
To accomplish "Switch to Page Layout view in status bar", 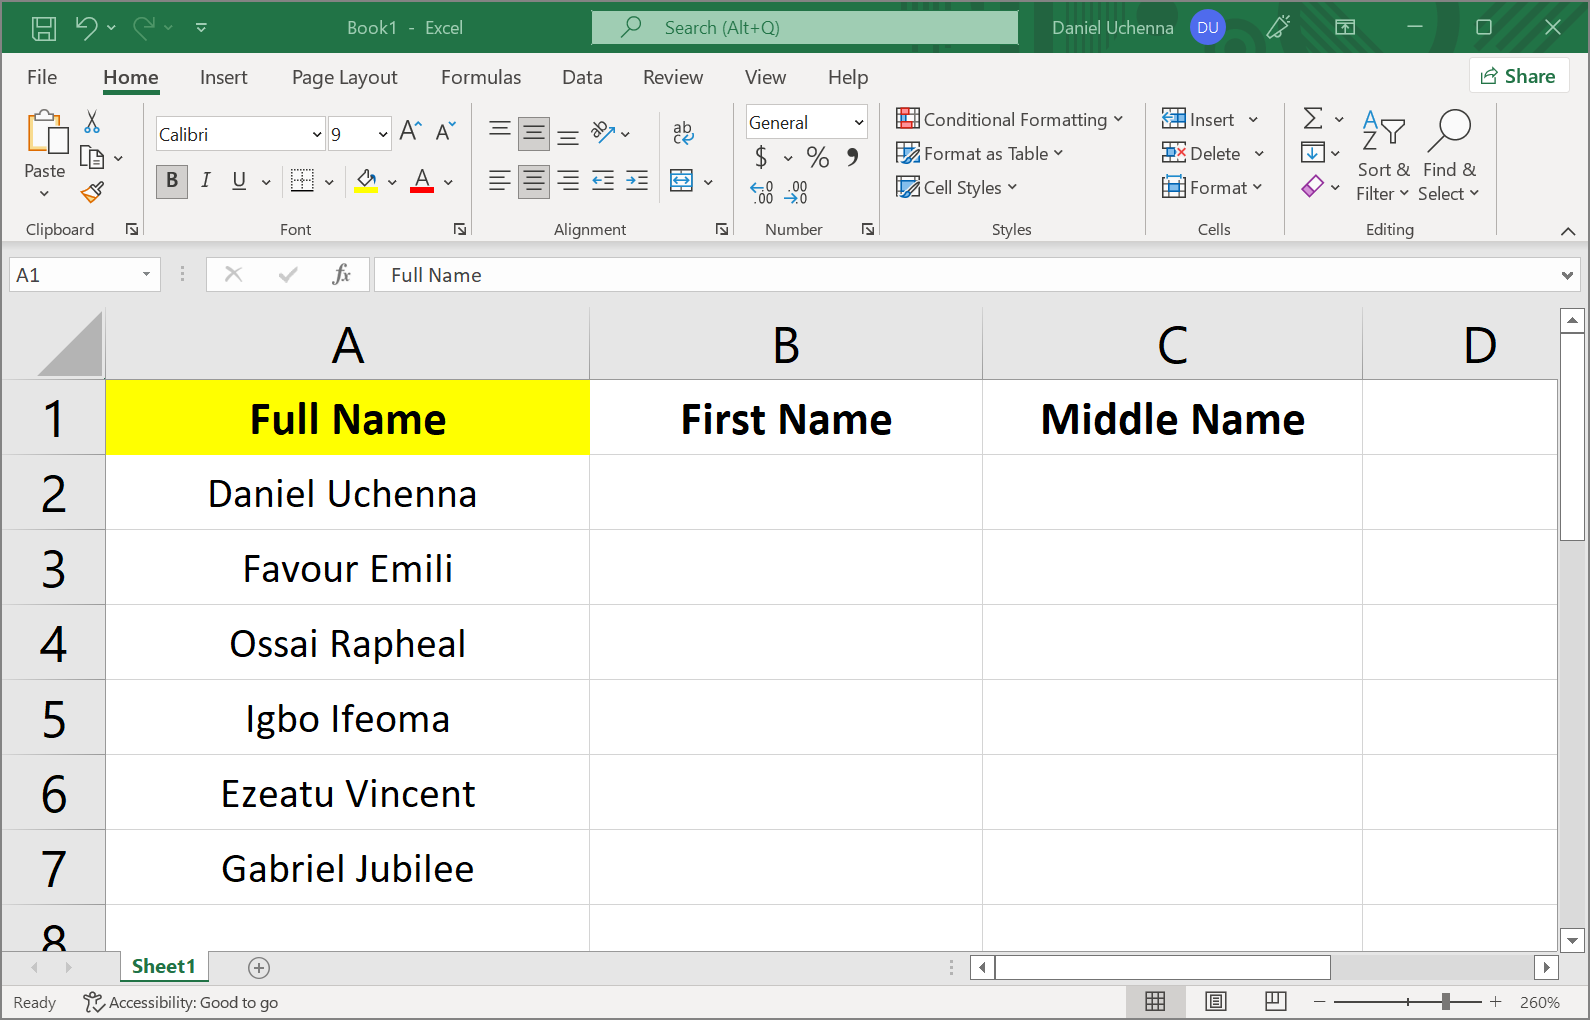I will tap(1215, 1001).
